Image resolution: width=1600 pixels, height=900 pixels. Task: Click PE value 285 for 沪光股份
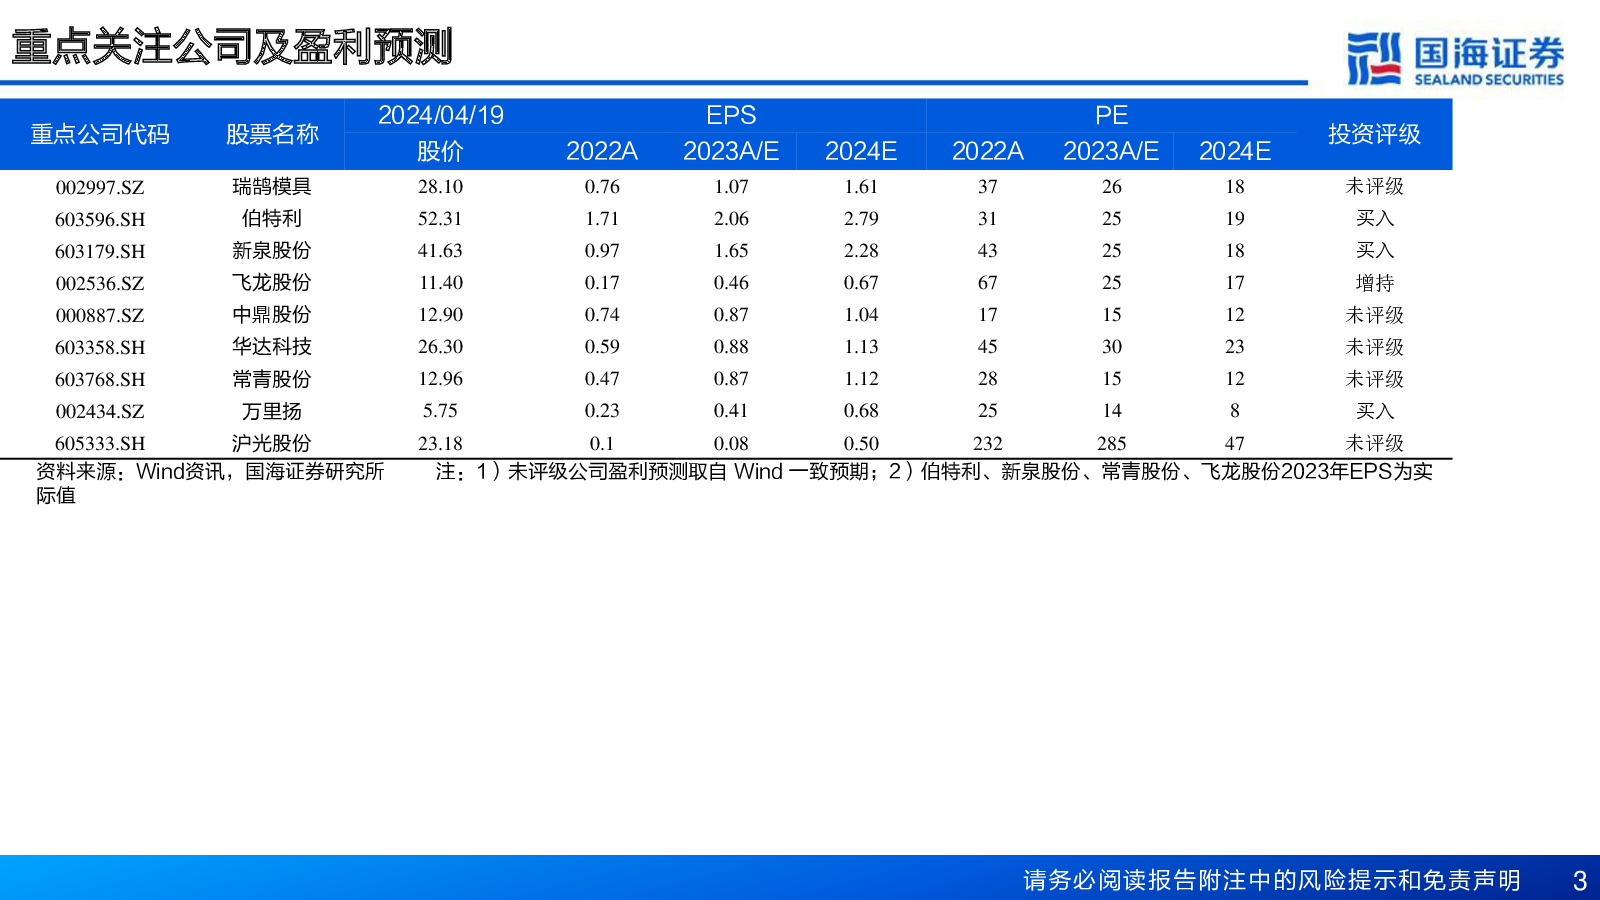(1112, 443)
